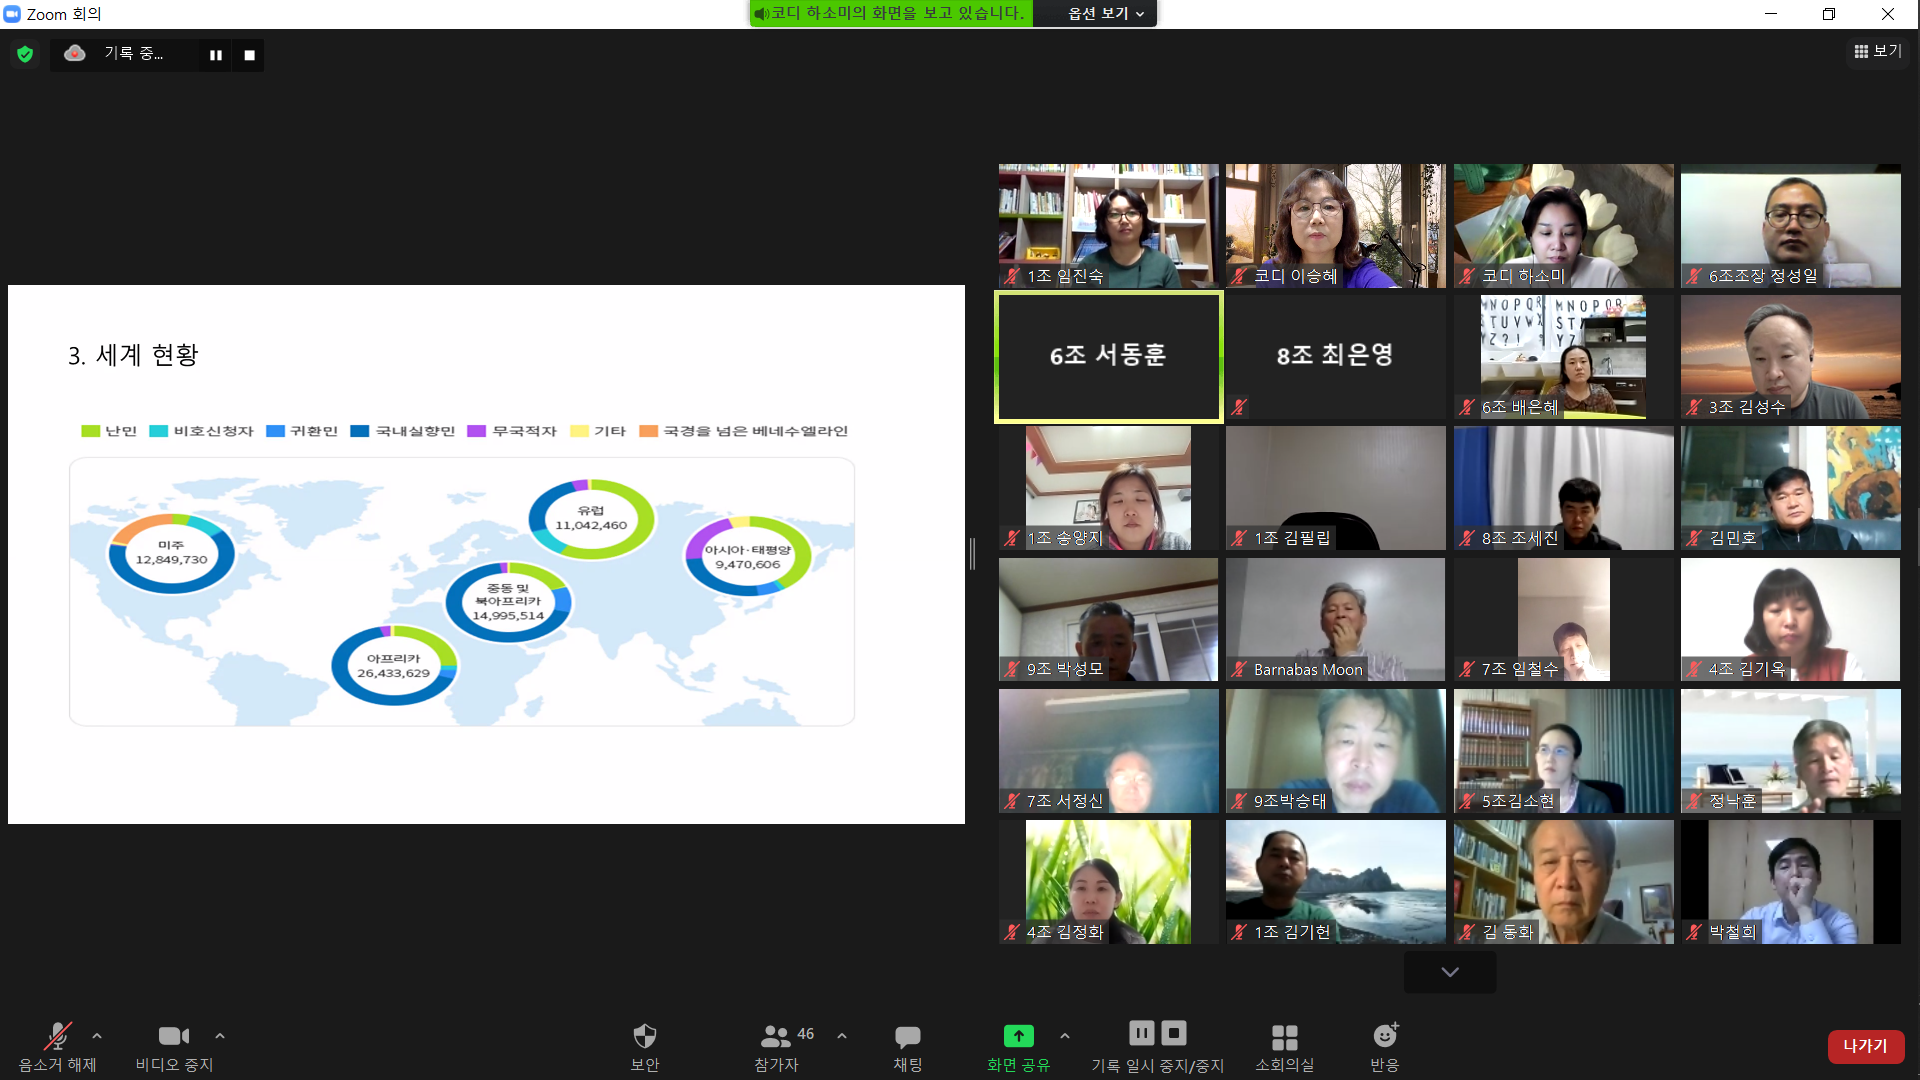Open the View layout menu

point(1877,51)
